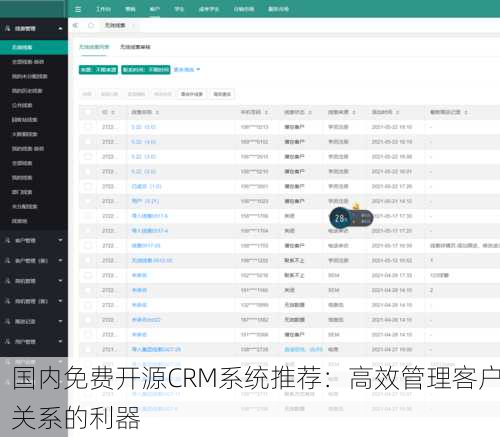Expand the 客户管理 sidebar group arrow
Image resolution: width=500 pixels, height=437 pixels.
(60, 240)
